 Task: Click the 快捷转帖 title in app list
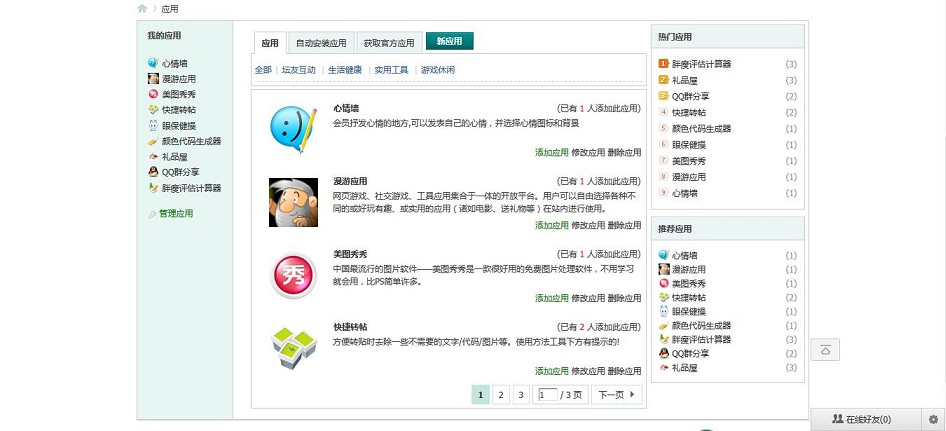[x=350, y=327]
